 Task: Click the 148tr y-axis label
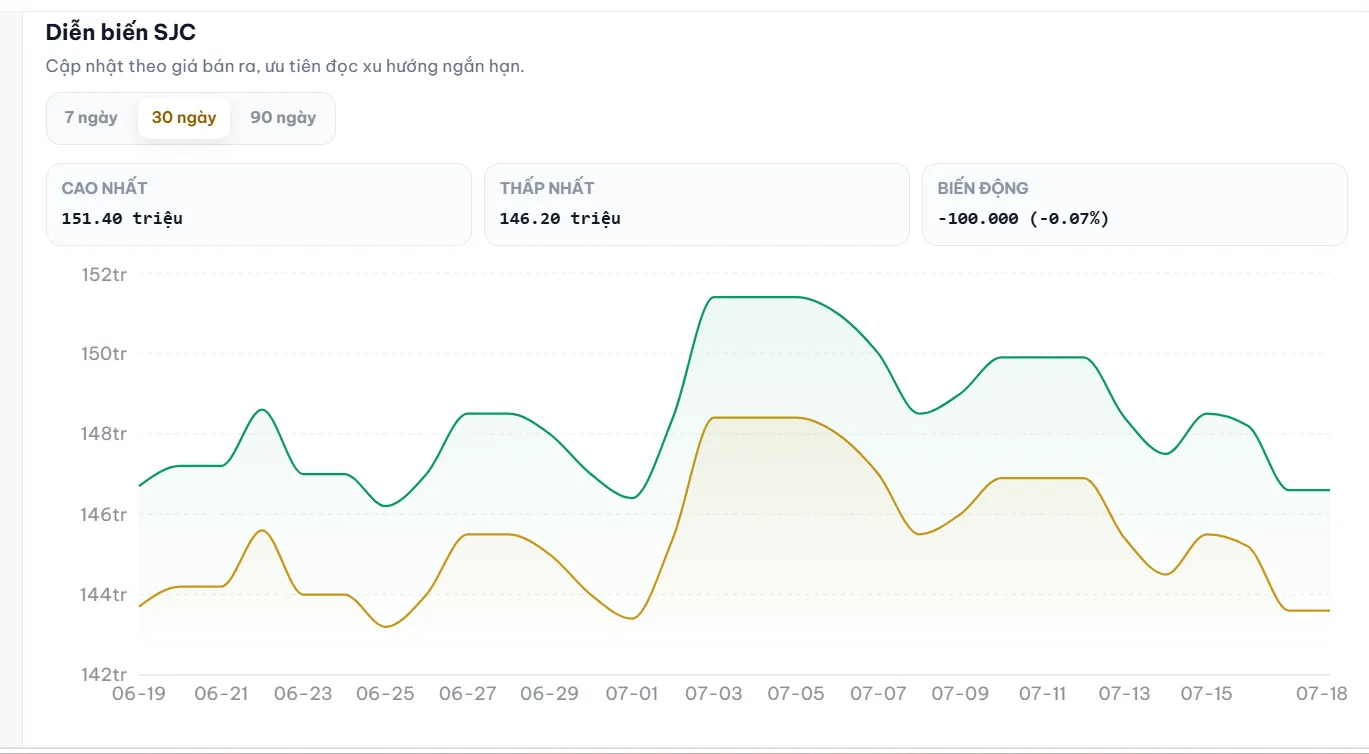point(104,434)
